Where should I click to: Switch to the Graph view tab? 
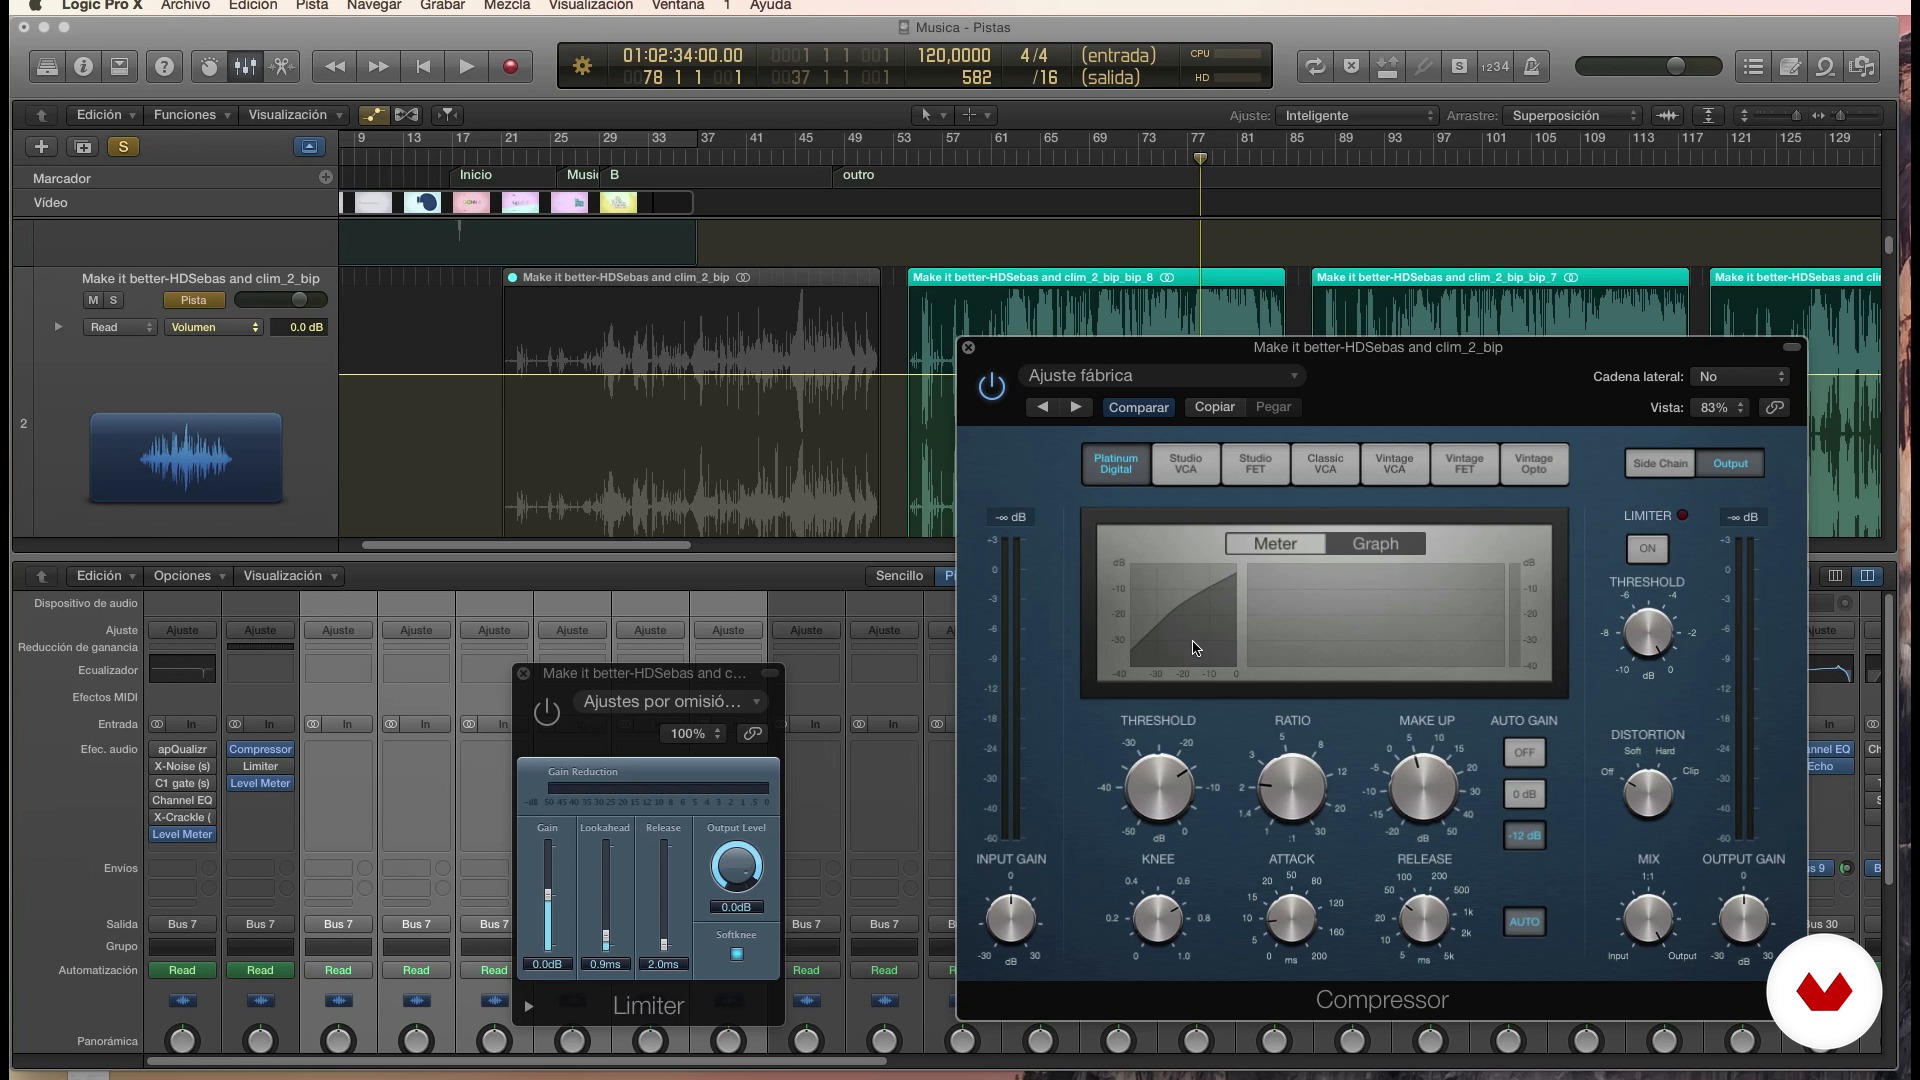point(1375,544)
